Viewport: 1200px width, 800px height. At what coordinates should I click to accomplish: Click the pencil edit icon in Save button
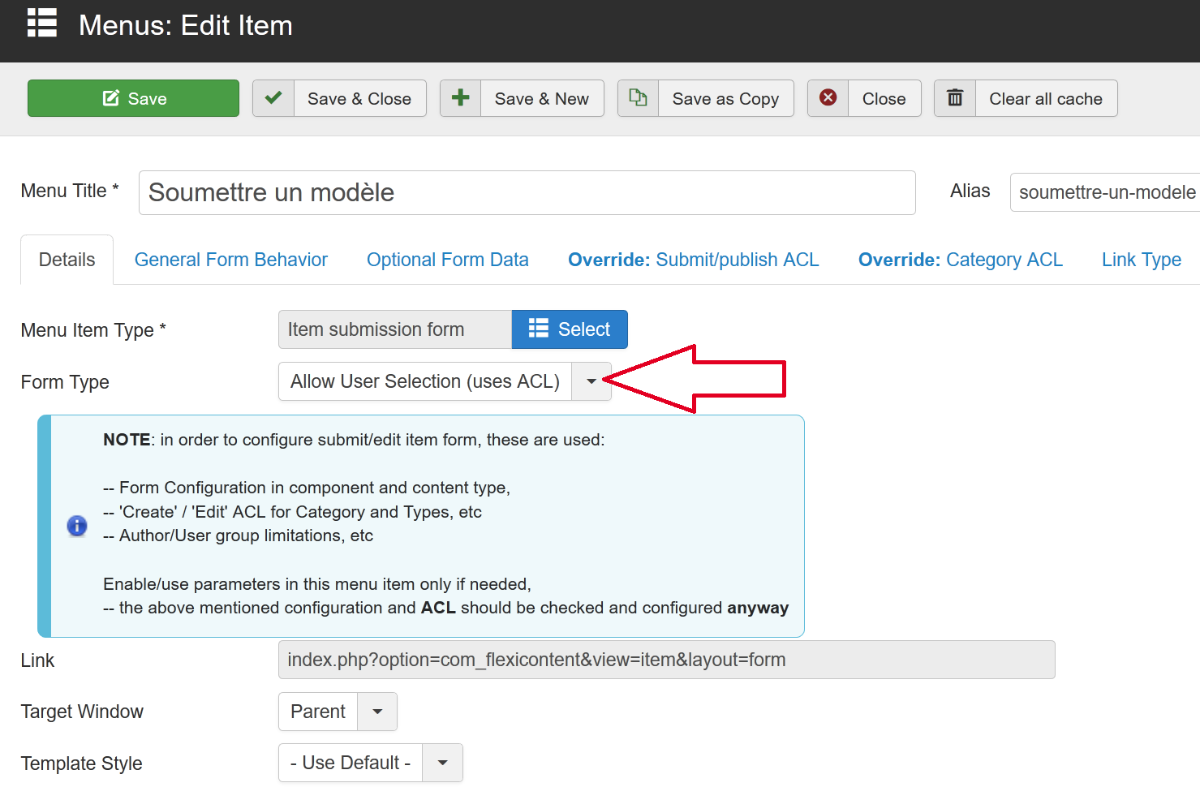111,98
